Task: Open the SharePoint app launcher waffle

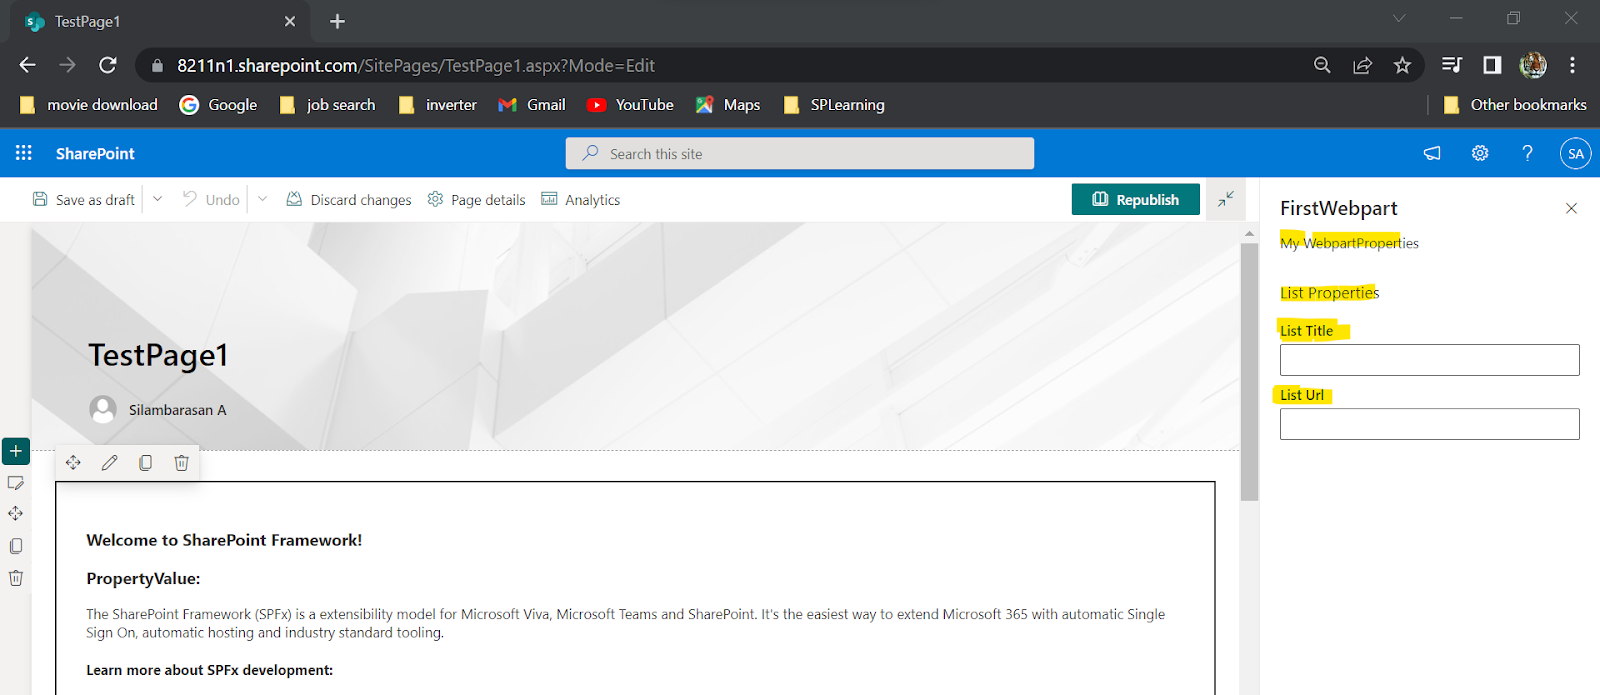Action: [x=24, y=153]
